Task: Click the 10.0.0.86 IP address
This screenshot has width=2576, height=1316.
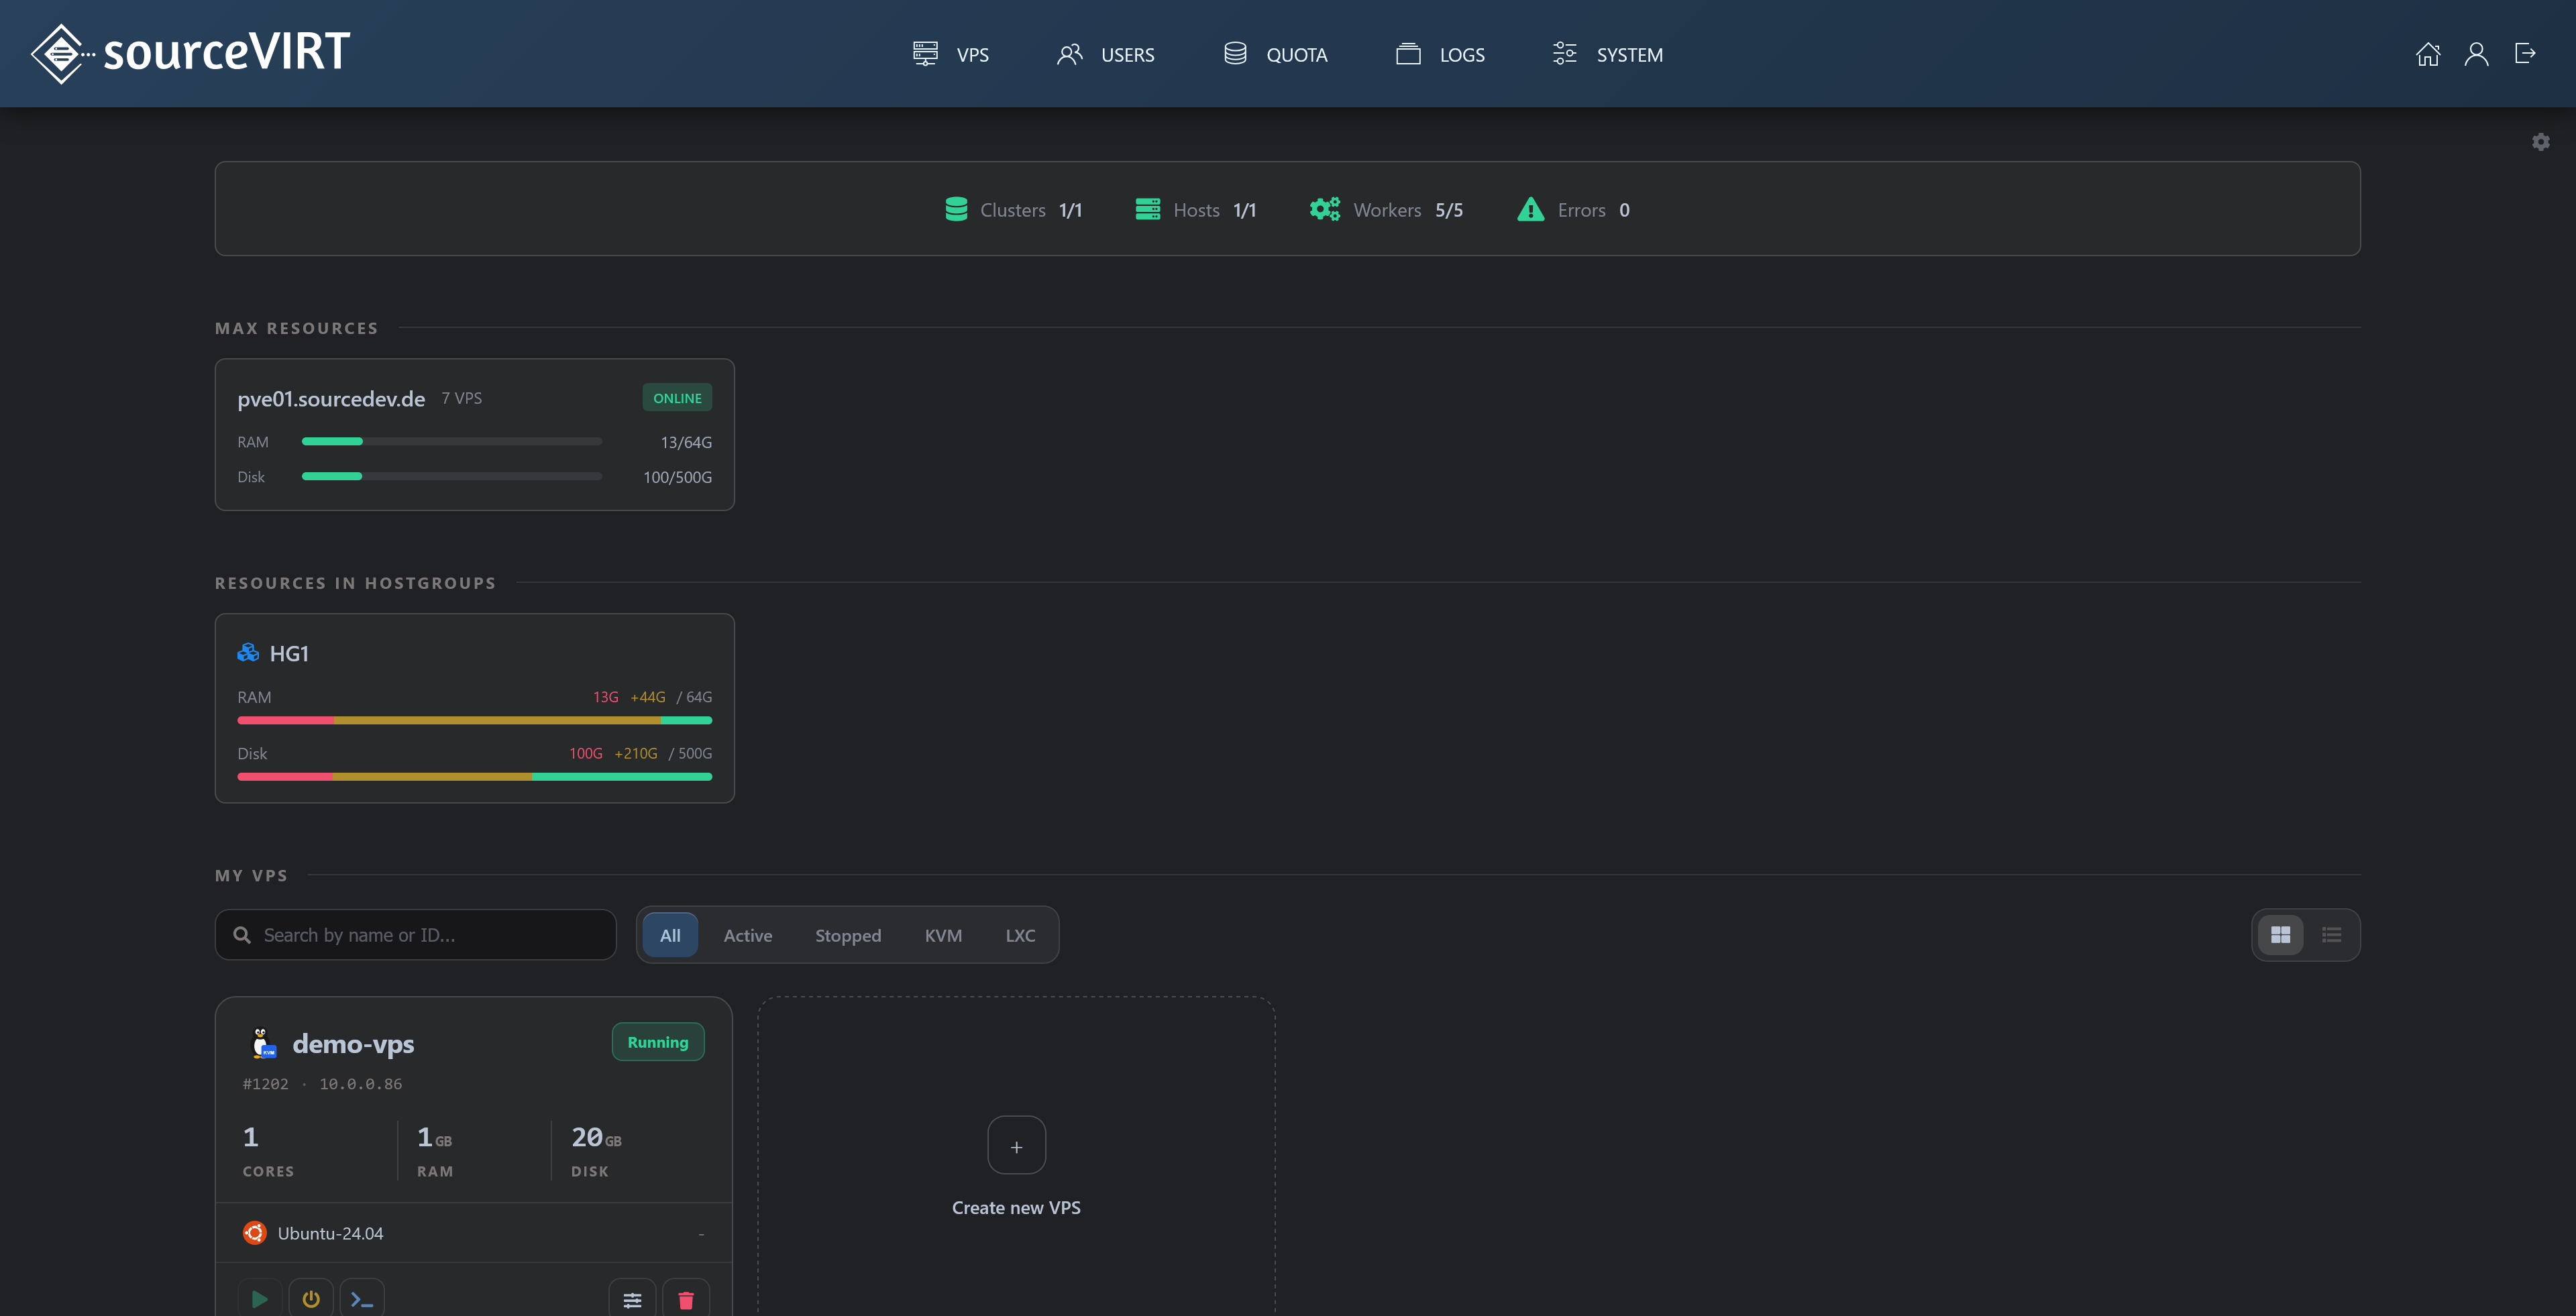Action: (361, 1084)
